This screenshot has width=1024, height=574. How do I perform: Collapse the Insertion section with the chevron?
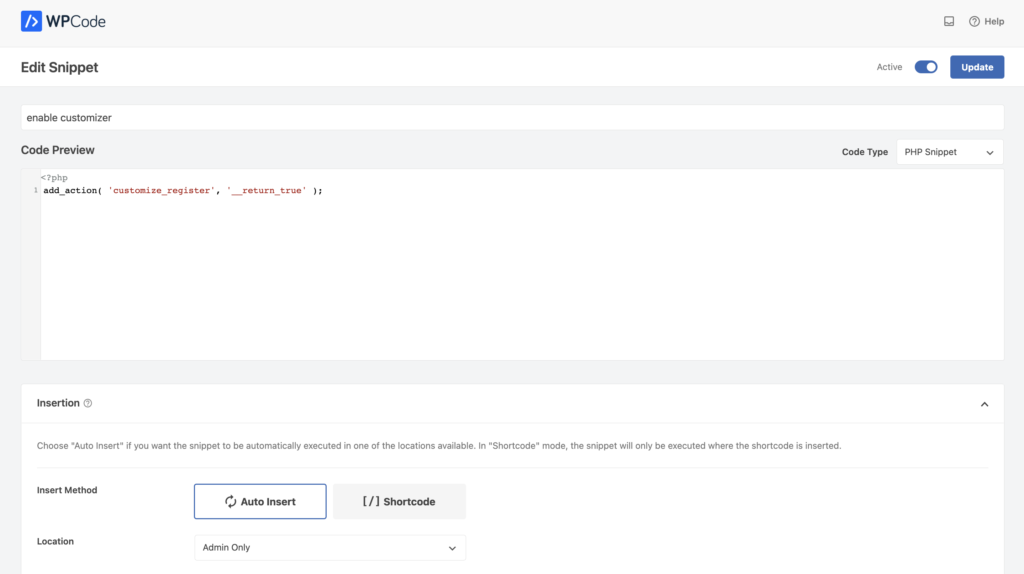[984, 404]
